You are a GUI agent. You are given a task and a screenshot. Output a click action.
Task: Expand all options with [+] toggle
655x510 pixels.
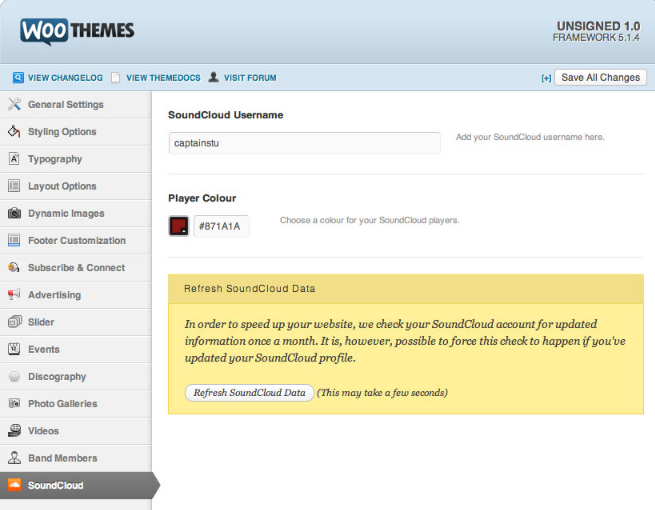546,78
